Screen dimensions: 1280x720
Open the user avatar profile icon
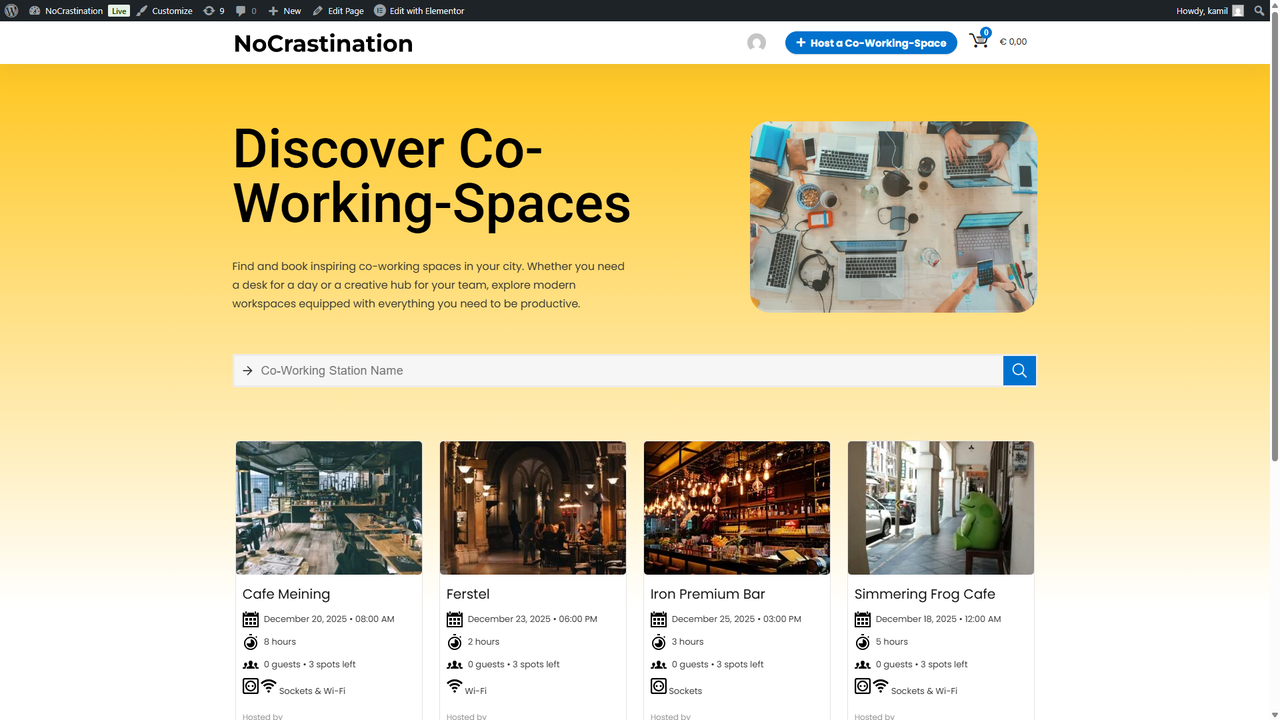pos(757,42)
